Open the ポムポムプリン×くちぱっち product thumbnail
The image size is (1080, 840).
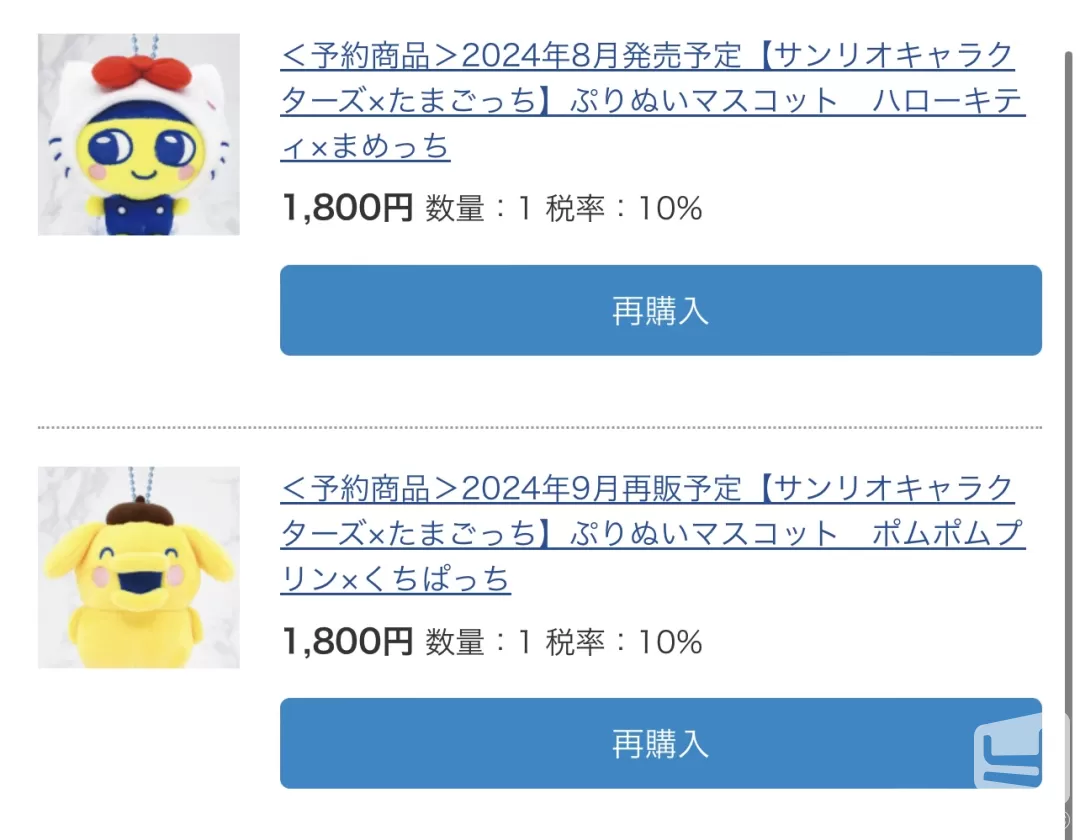(138, 567)
